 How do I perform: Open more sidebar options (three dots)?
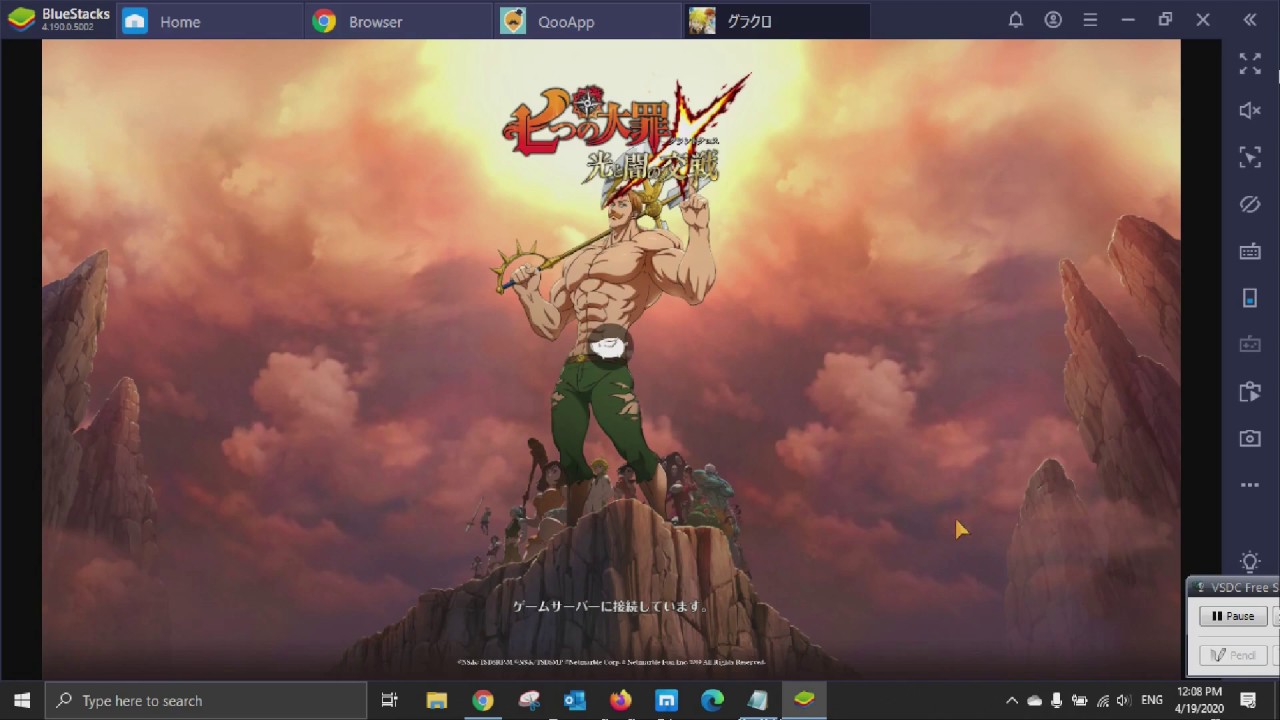(x=1250, y=485)
